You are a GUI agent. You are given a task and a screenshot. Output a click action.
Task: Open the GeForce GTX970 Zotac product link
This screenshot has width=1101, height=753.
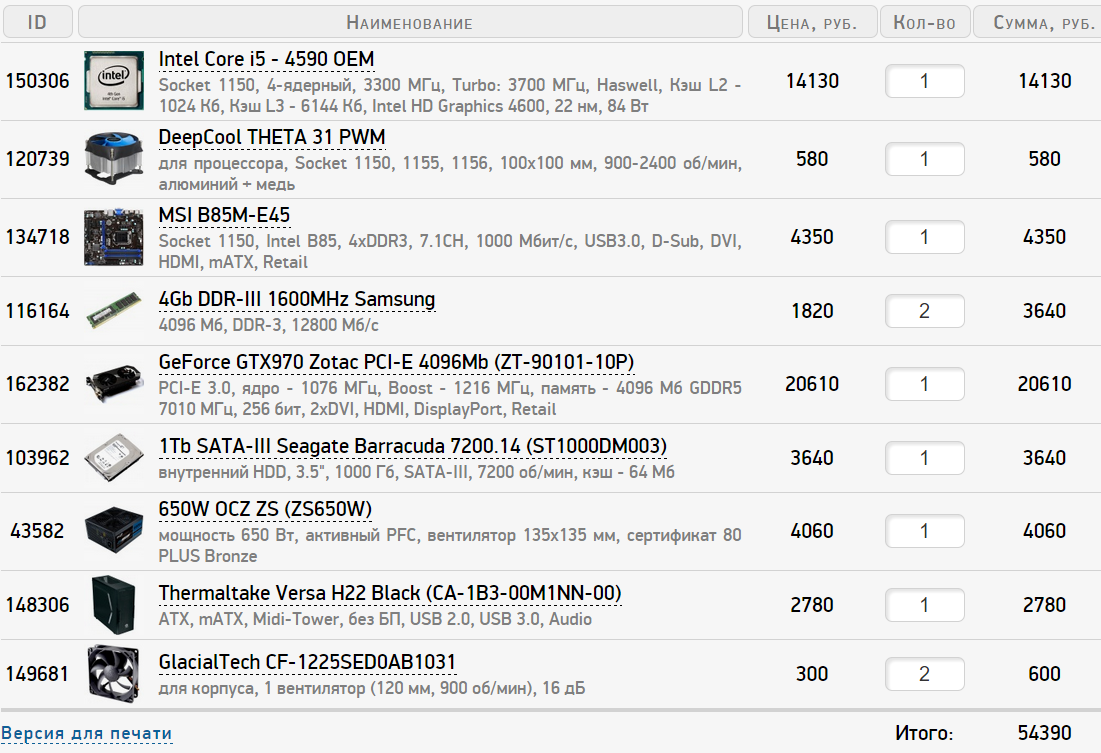pyautogui.click(x=396, y=362)
